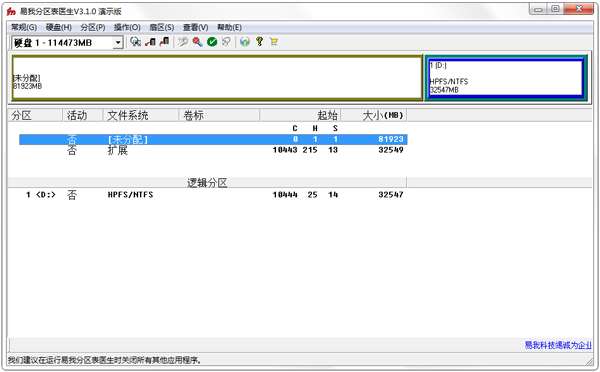Click the 逻辑分区 section header
600x372 pixels.
click(x=207, y=183)
